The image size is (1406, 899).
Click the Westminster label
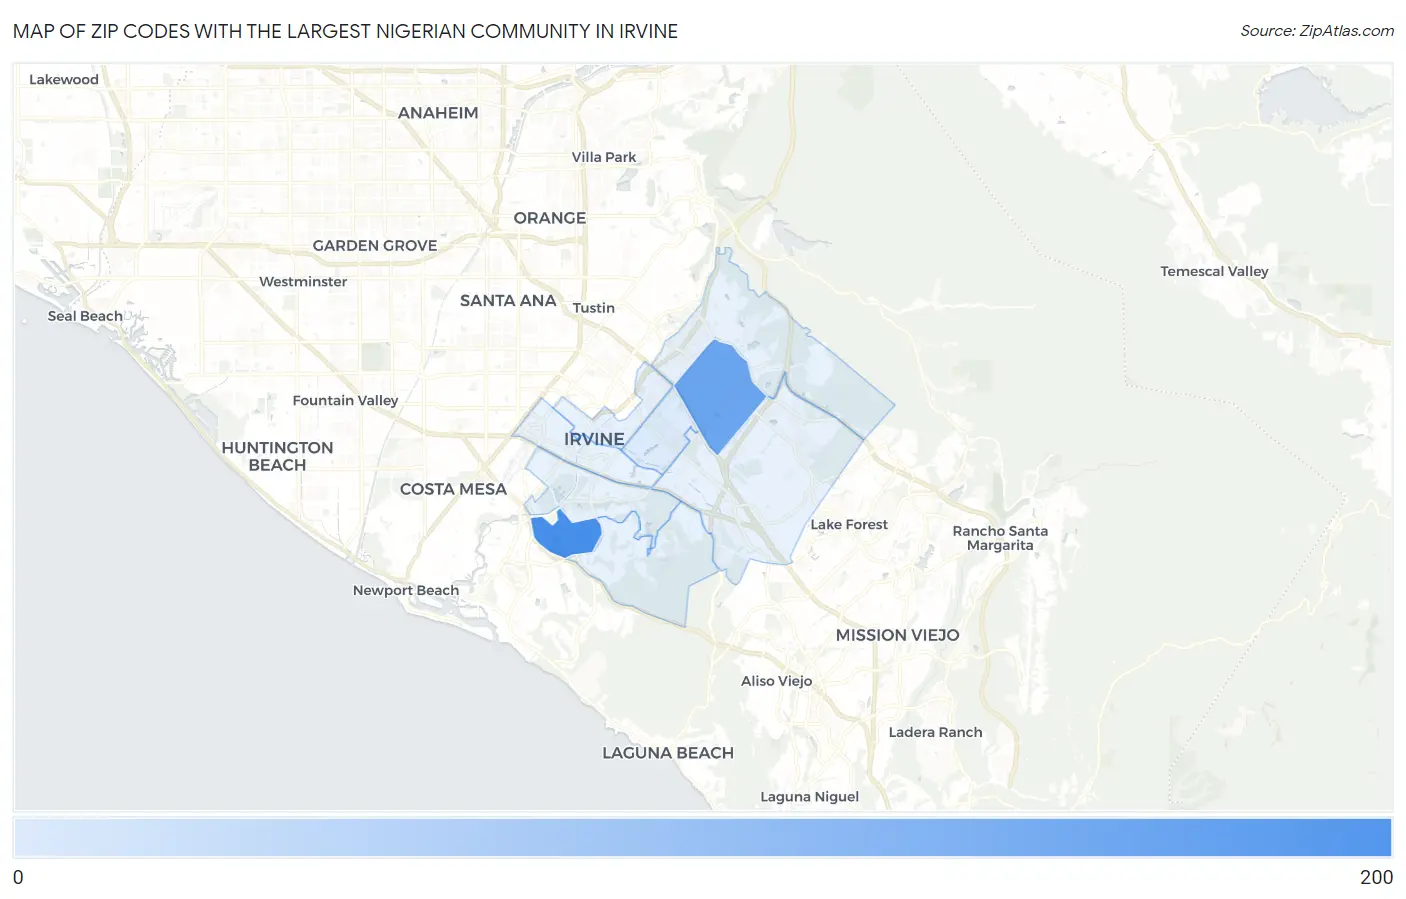[303, 282]
